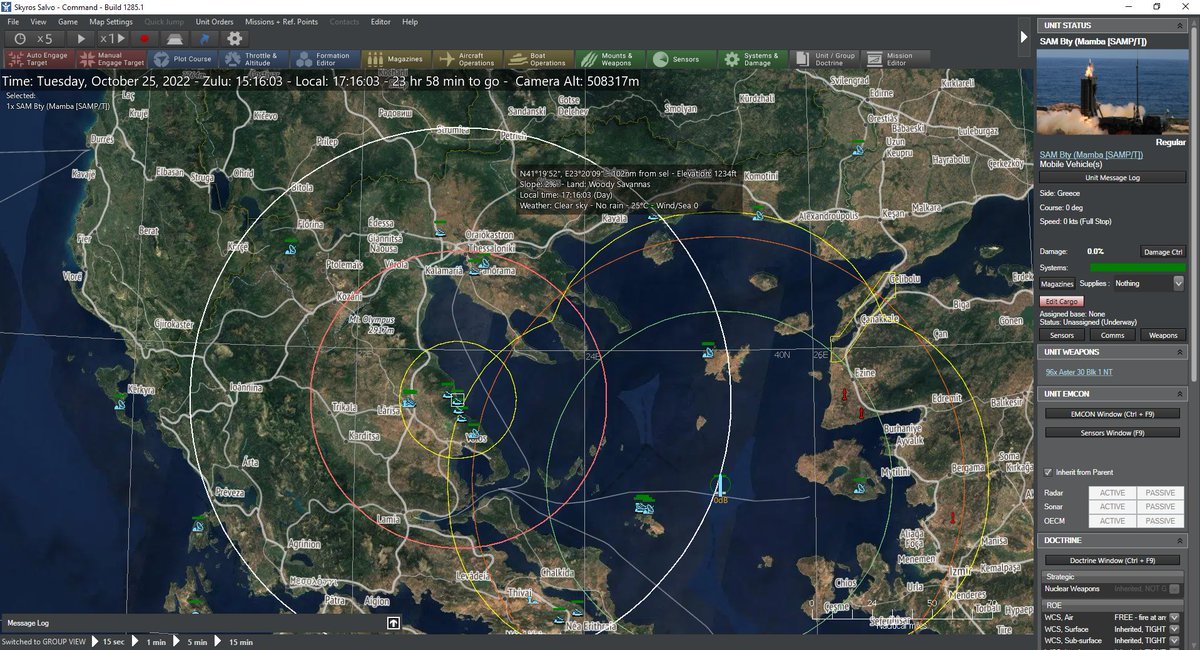This screenshot has height=650, width=1200.
Task: Open the Map Settings menu
Action: pos(110,21)
